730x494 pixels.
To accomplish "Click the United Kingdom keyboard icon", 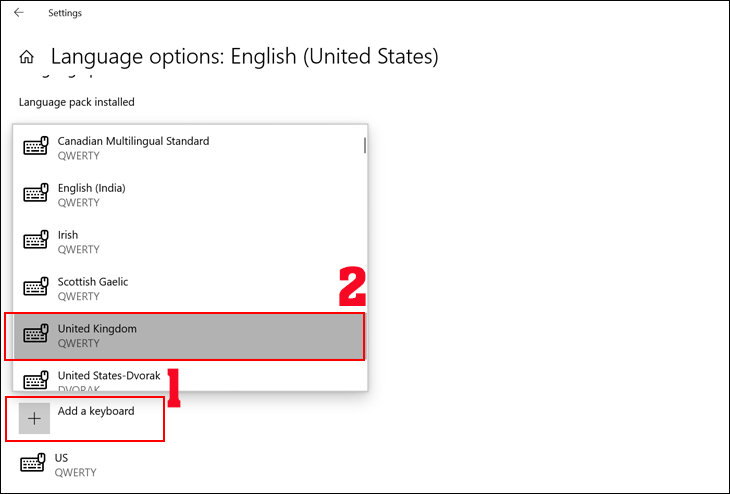I will 36,335.
